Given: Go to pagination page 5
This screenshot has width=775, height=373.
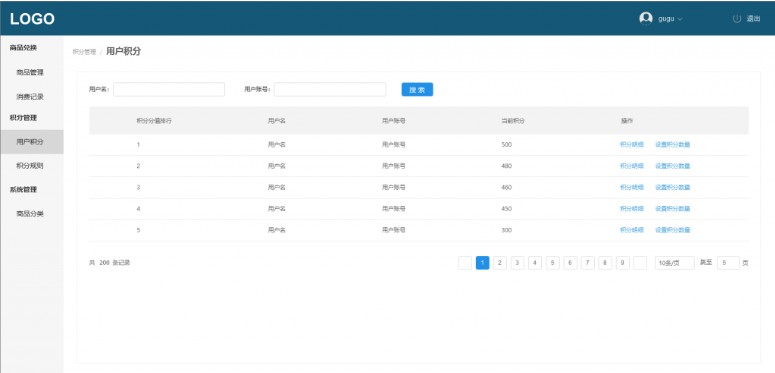Looking at the screenshot, I should tap(553, 263).
